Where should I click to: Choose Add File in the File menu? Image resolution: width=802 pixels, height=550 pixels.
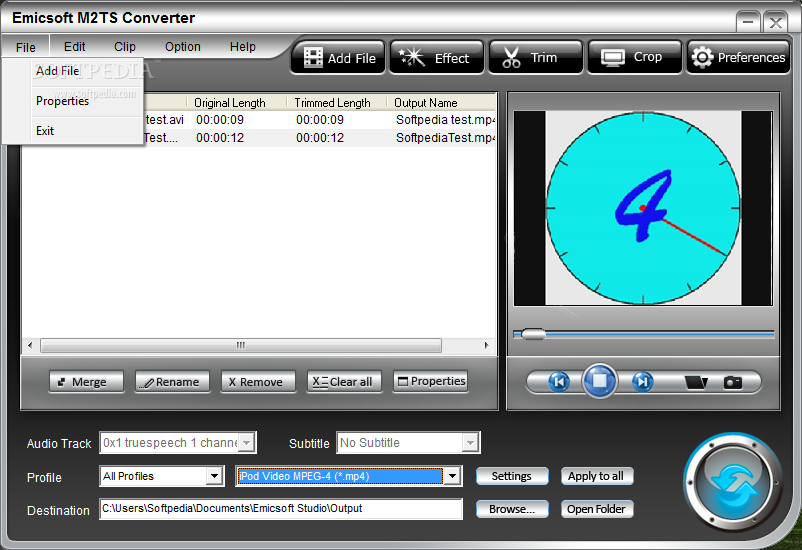73,71
